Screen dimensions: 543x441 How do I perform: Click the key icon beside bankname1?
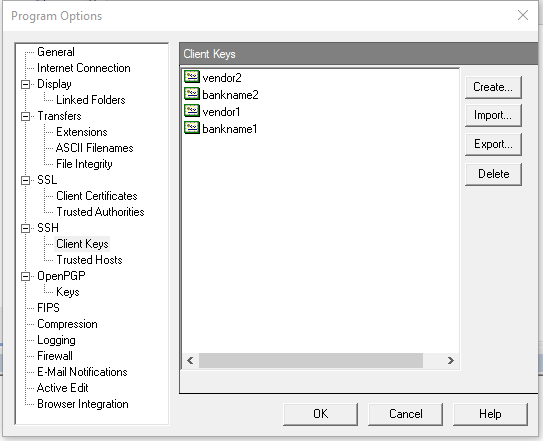pos(192,128)
